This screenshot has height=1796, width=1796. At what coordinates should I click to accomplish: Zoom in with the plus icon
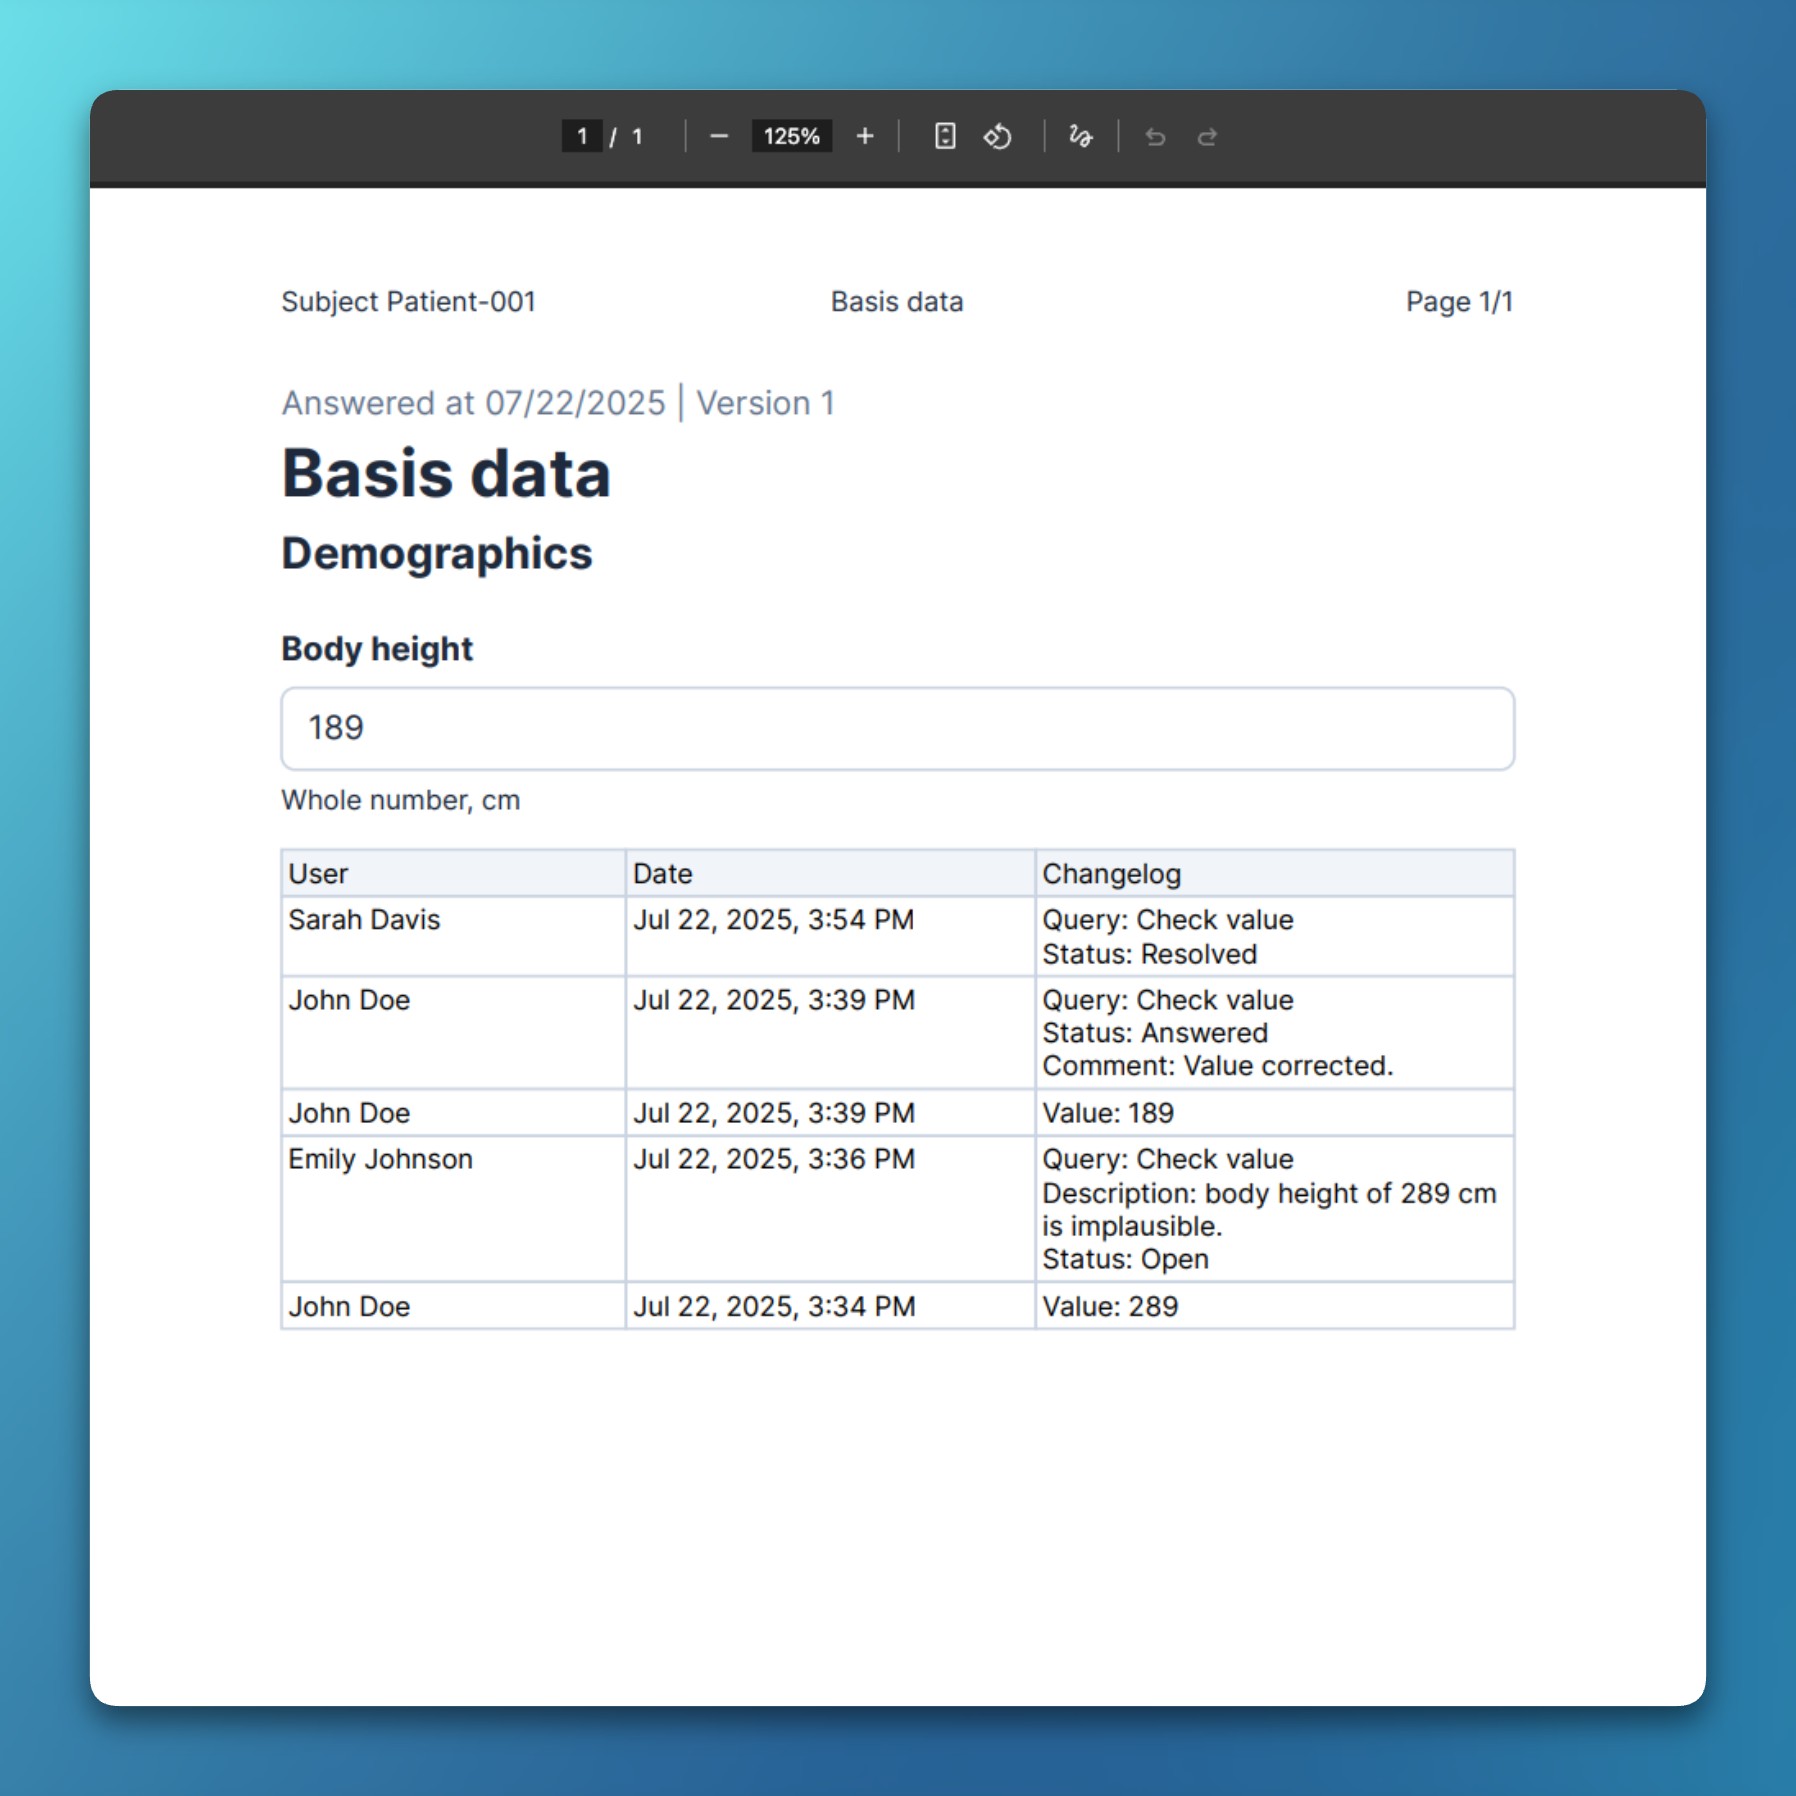pyautogui.click(x=865, y=136)
